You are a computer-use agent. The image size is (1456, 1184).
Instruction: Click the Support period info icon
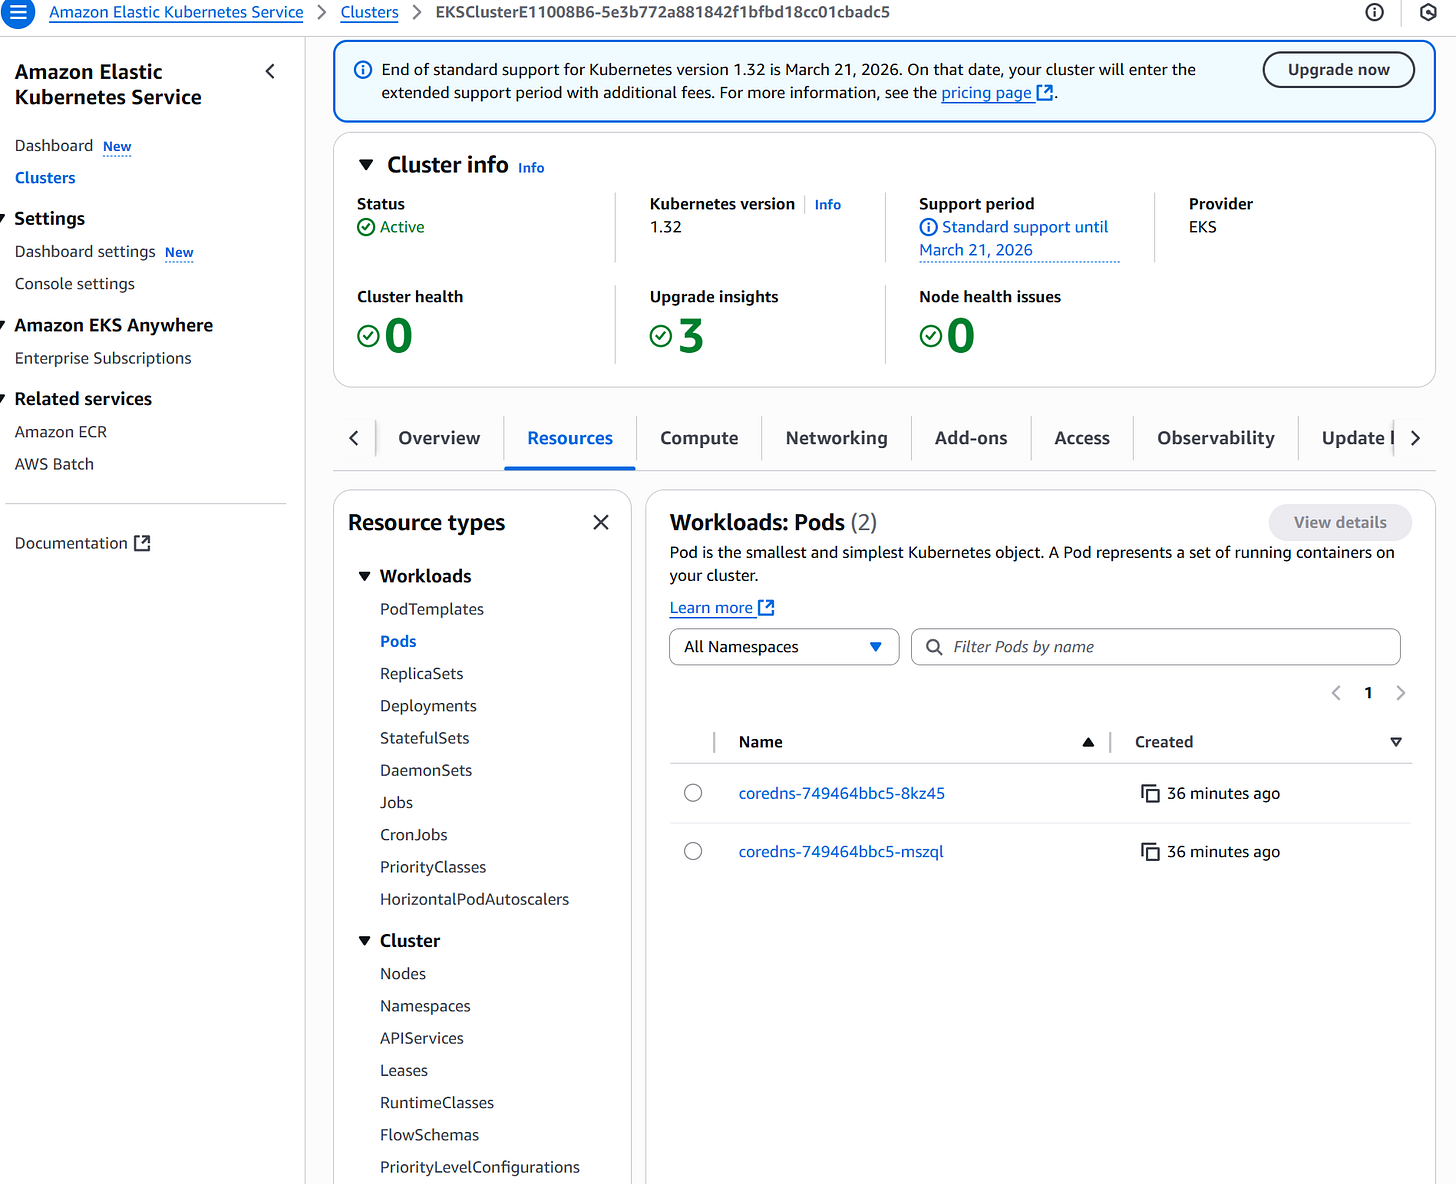pyautogui.click(x=928, y=227)
